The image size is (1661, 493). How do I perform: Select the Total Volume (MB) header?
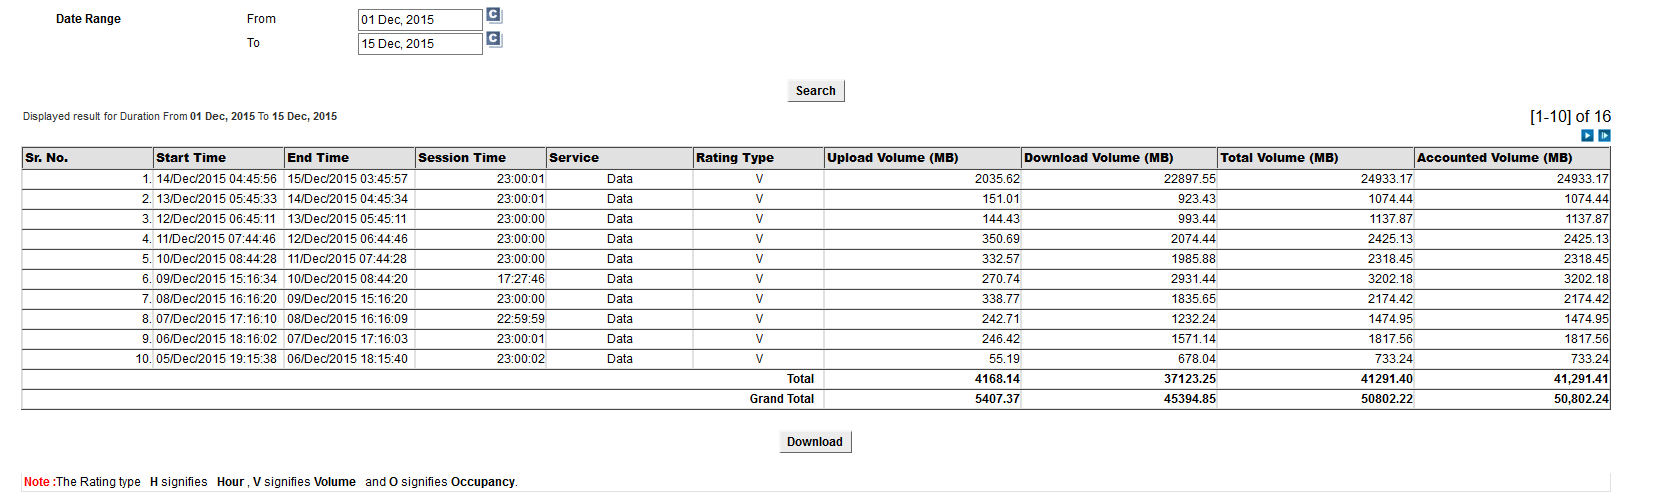[1279, 158]
